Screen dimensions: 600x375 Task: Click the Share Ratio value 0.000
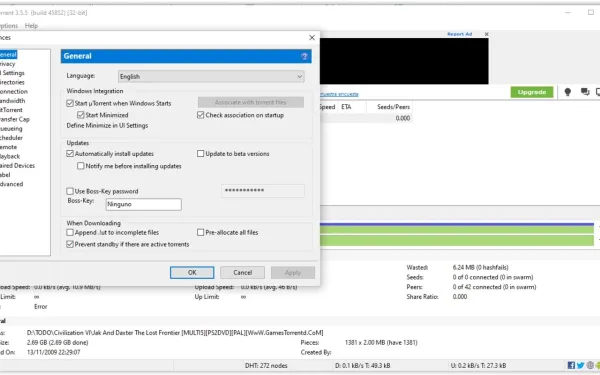(460, 297)
